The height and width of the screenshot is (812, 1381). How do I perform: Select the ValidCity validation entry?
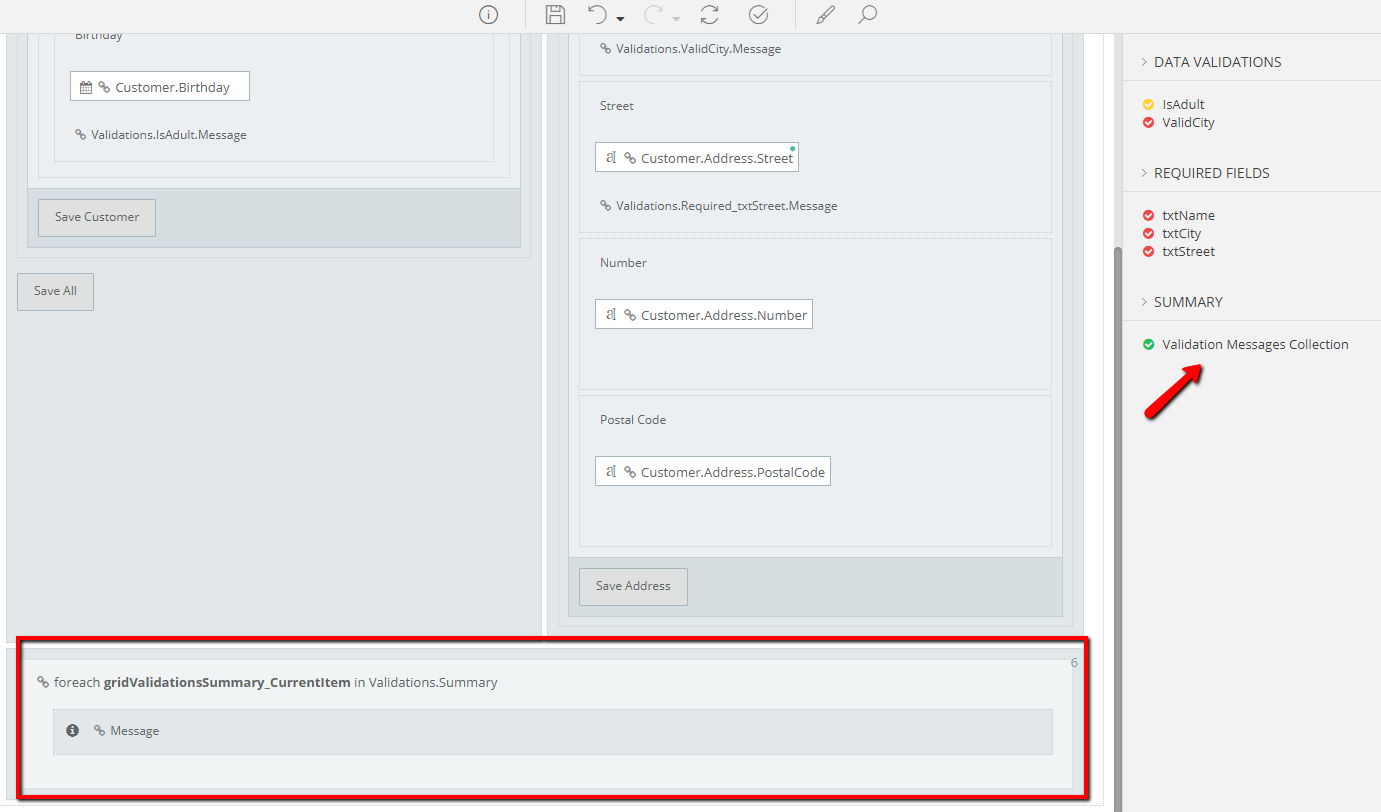[1186, 122]
